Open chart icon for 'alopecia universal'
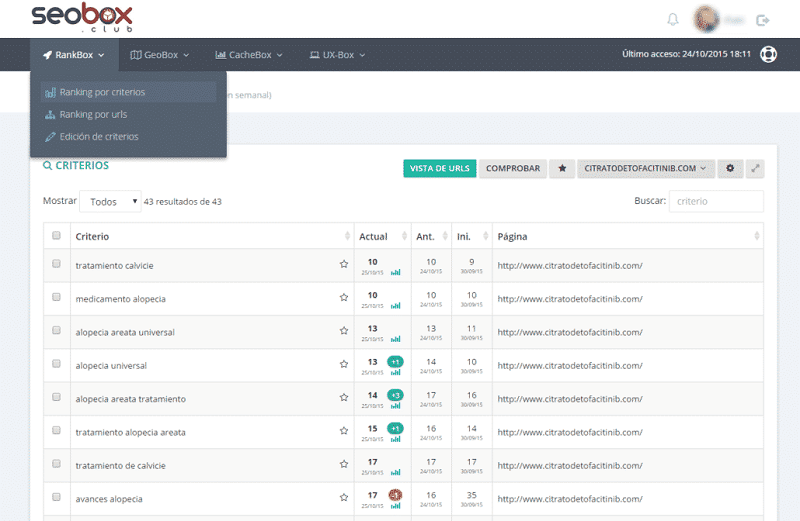 coord(395,373)
